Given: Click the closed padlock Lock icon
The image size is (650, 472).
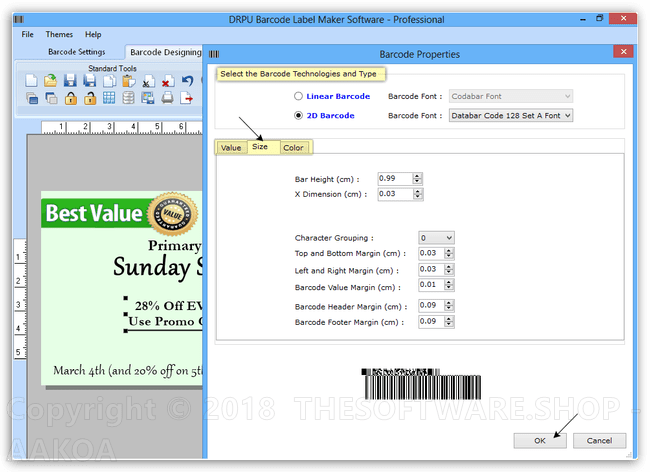Looking at the screenshot, I should coord(70,98).
